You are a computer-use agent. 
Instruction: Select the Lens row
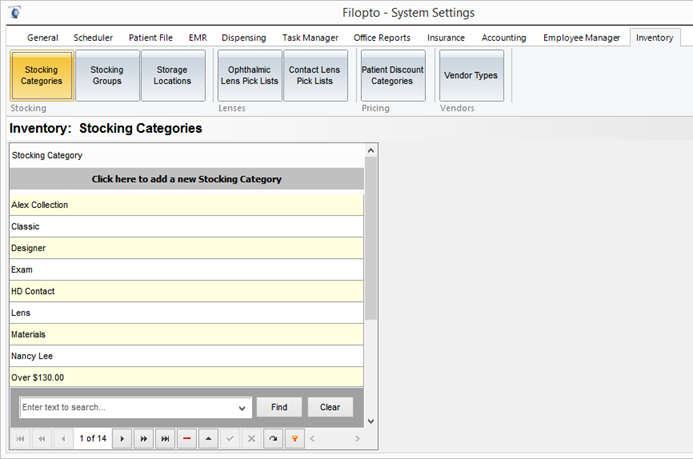(x=187, y=313)
